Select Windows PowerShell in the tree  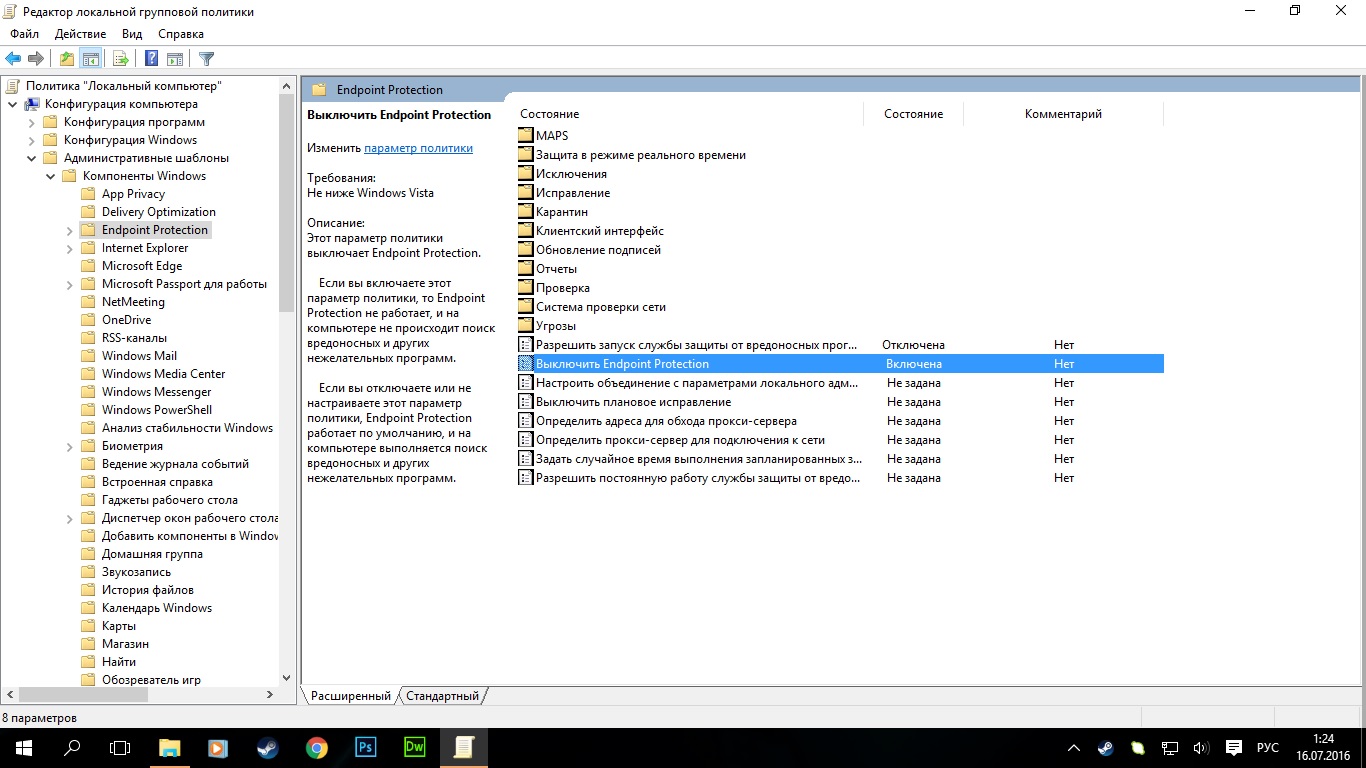(156, 410)
